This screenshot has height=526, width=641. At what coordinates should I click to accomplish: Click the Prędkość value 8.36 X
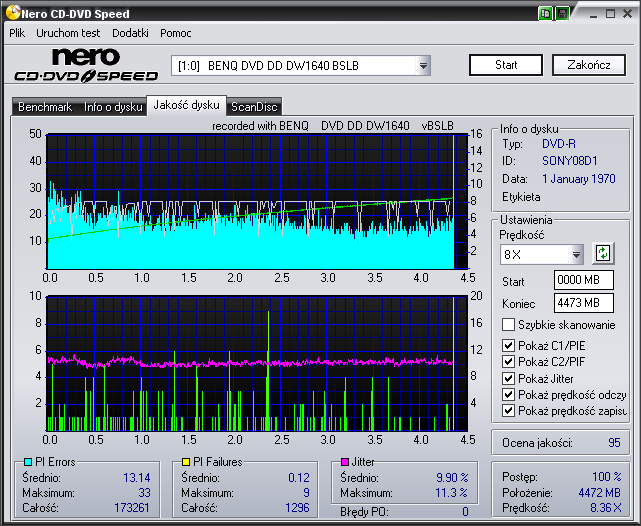[605, 508]
